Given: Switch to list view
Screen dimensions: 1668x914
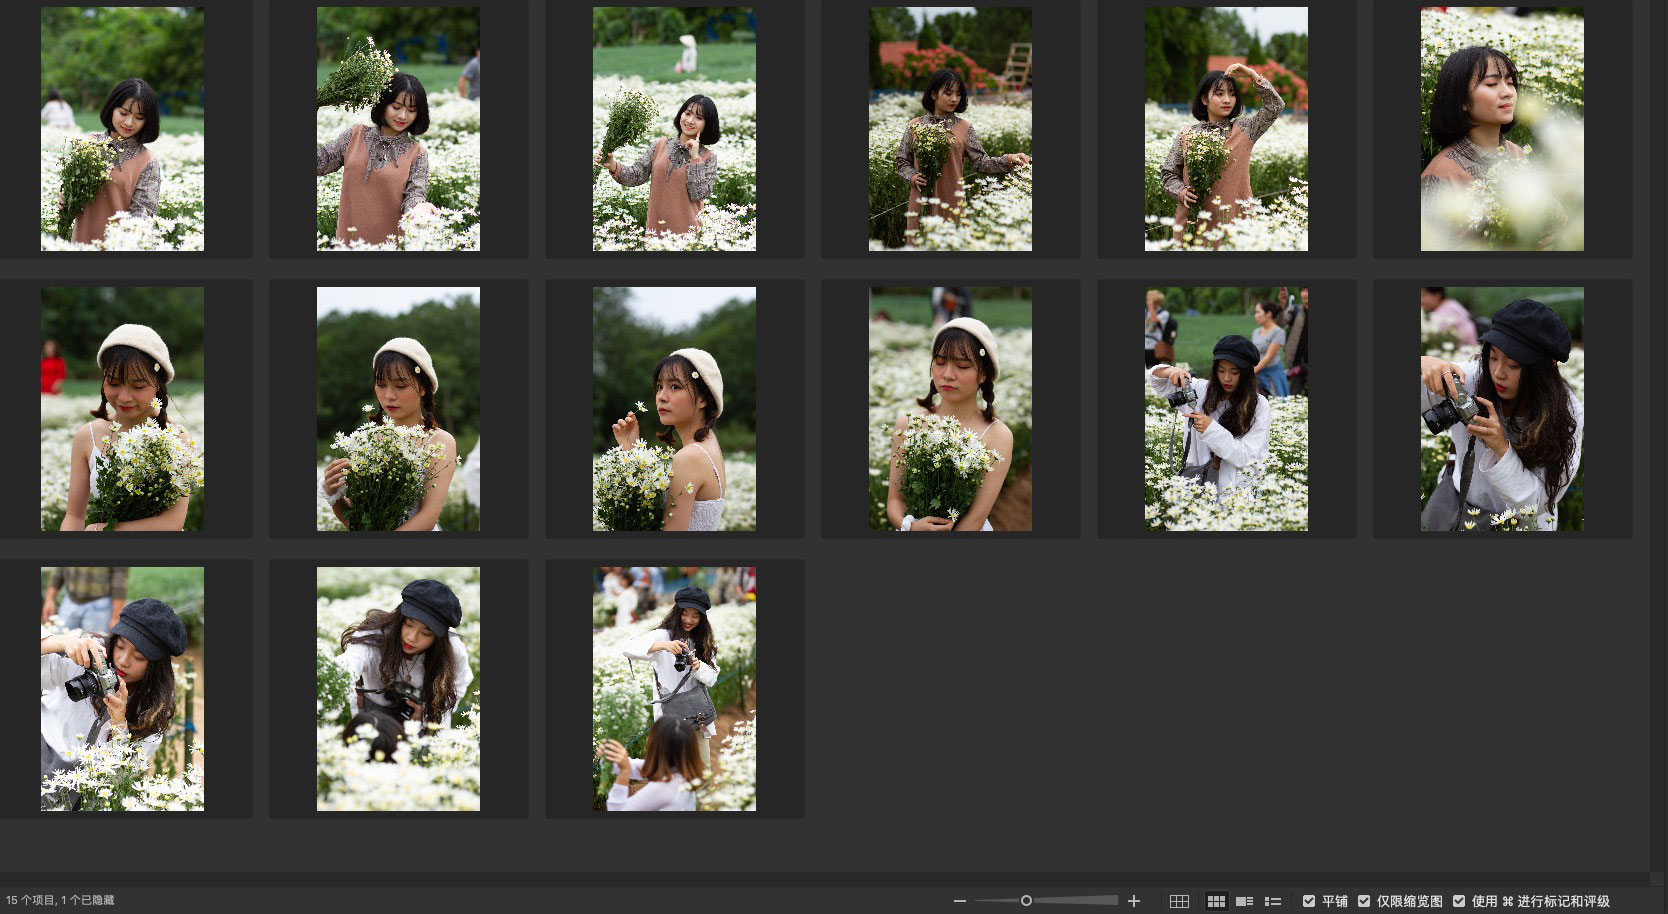Looking at the screenshot, I should tap(1273, 901).
